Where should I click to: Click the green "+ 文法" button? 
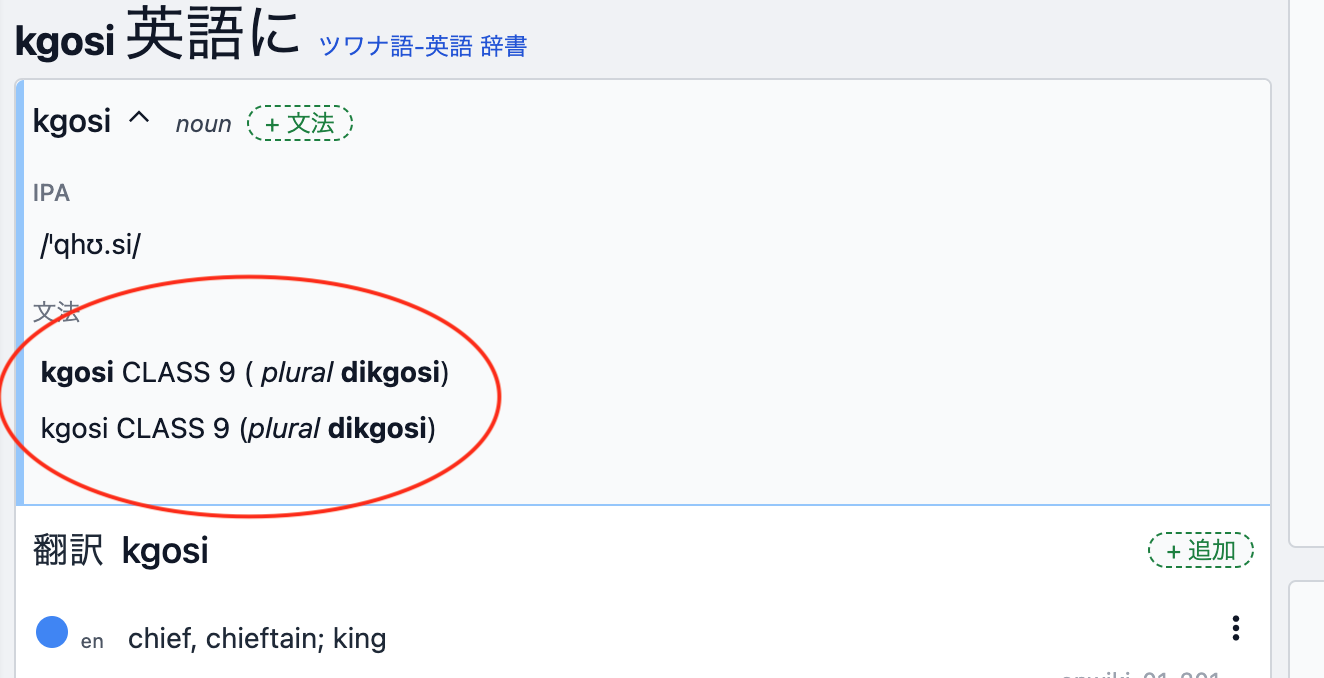click(300, 123)
